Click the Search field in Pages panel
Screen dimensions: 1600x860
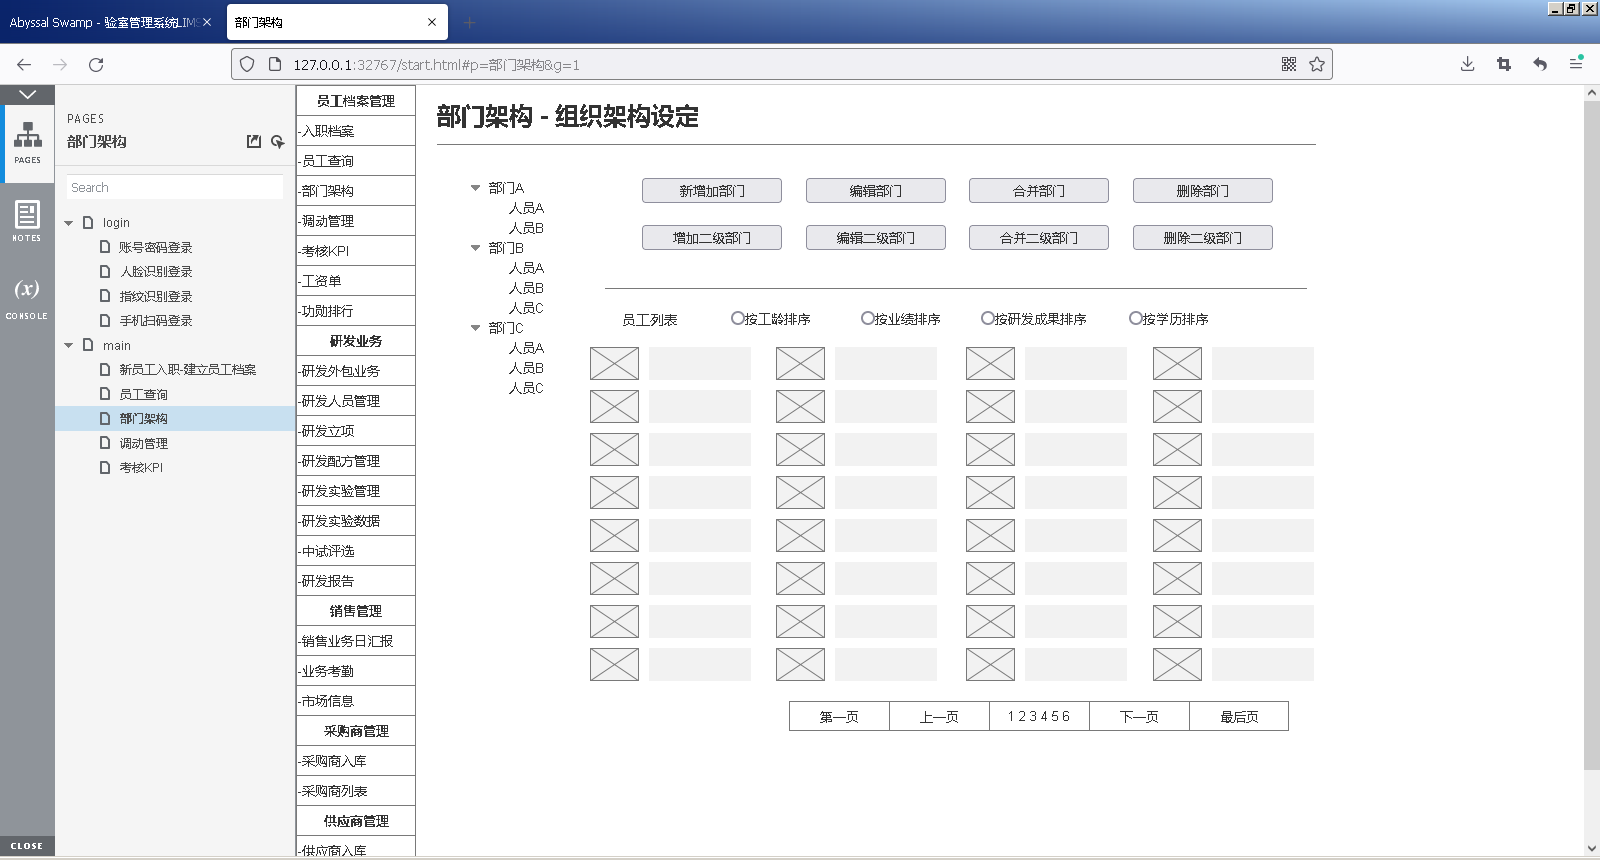coord(175,188)
